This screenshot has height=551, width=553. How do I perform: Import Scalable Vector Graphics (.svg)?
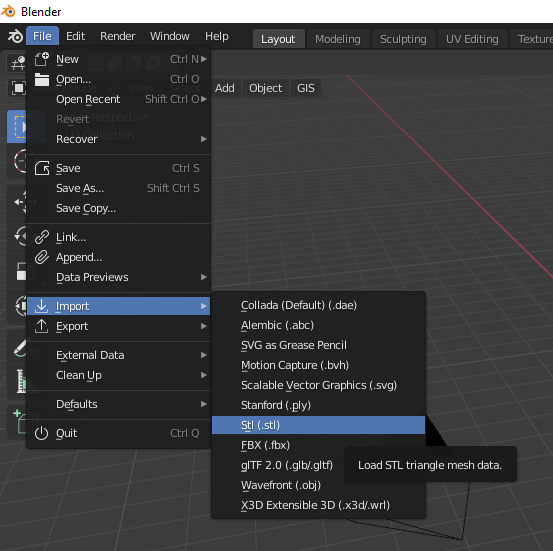318,385
